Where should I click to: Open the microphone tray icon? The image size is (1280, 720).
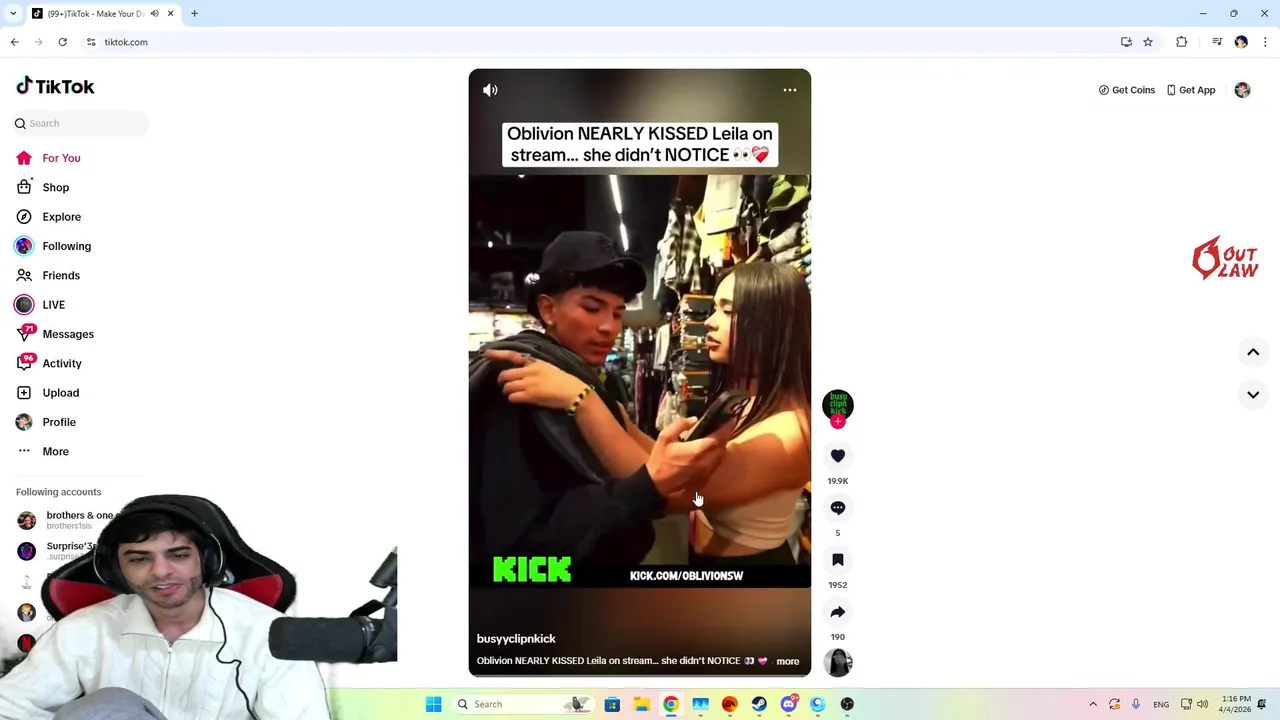point(1136,704)
